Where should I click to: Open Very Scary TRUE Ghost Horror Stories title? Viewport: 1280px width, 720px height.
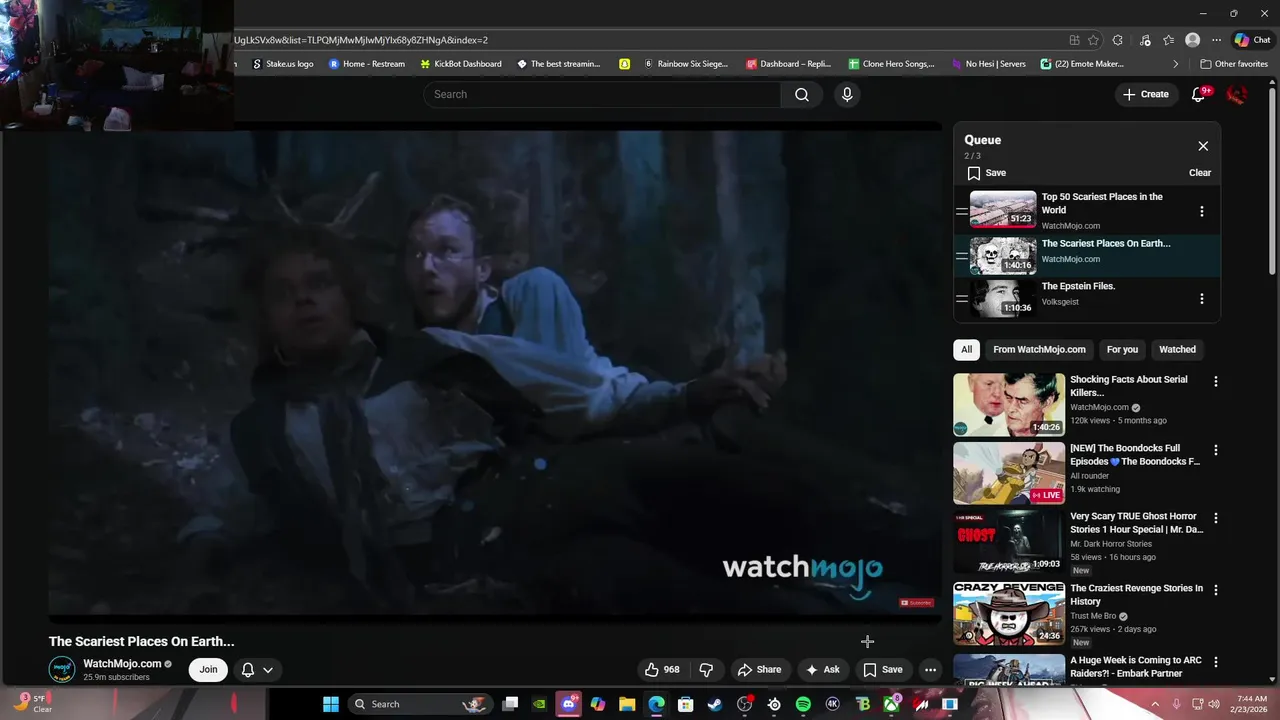coord(1137,523)
